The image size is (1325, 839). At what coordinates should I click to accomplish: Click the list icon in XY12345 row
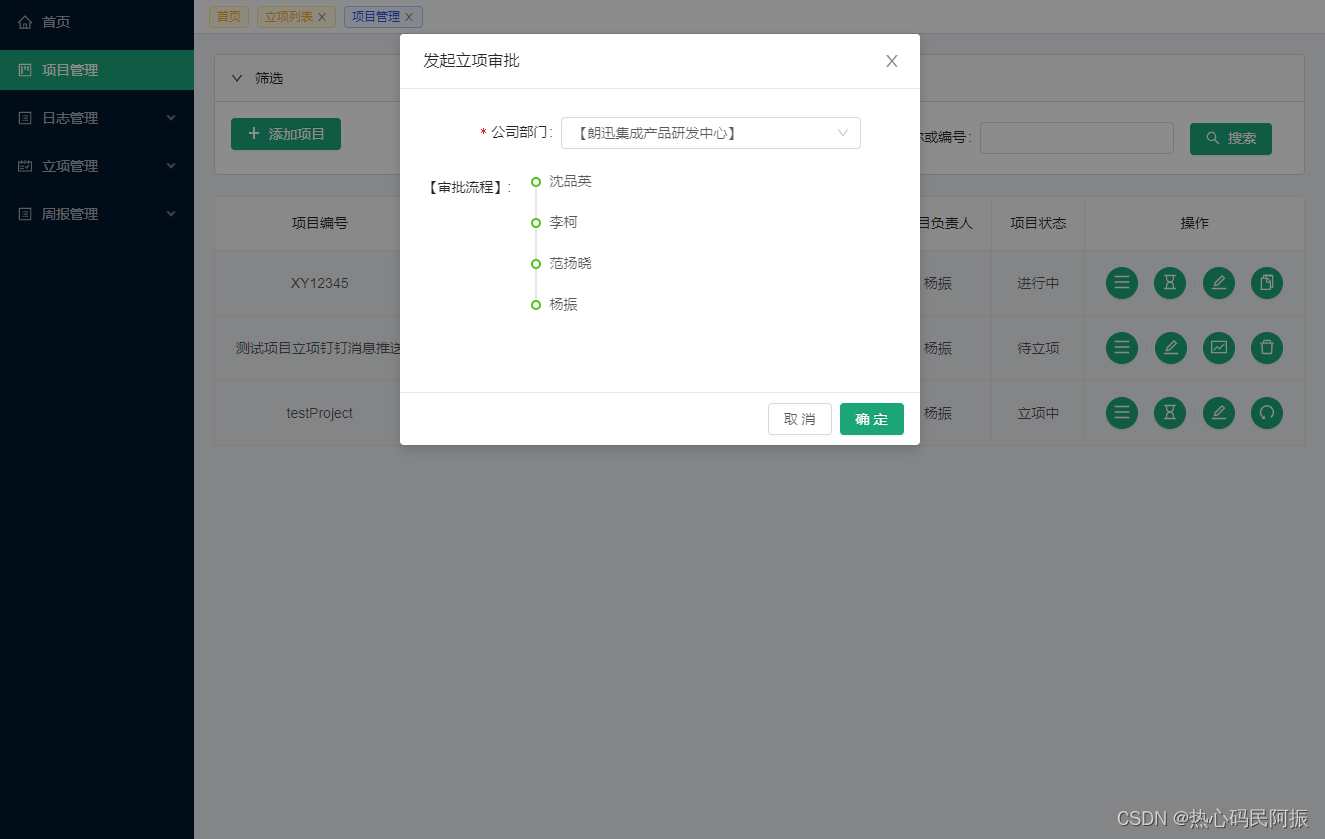coord(1122,283)
